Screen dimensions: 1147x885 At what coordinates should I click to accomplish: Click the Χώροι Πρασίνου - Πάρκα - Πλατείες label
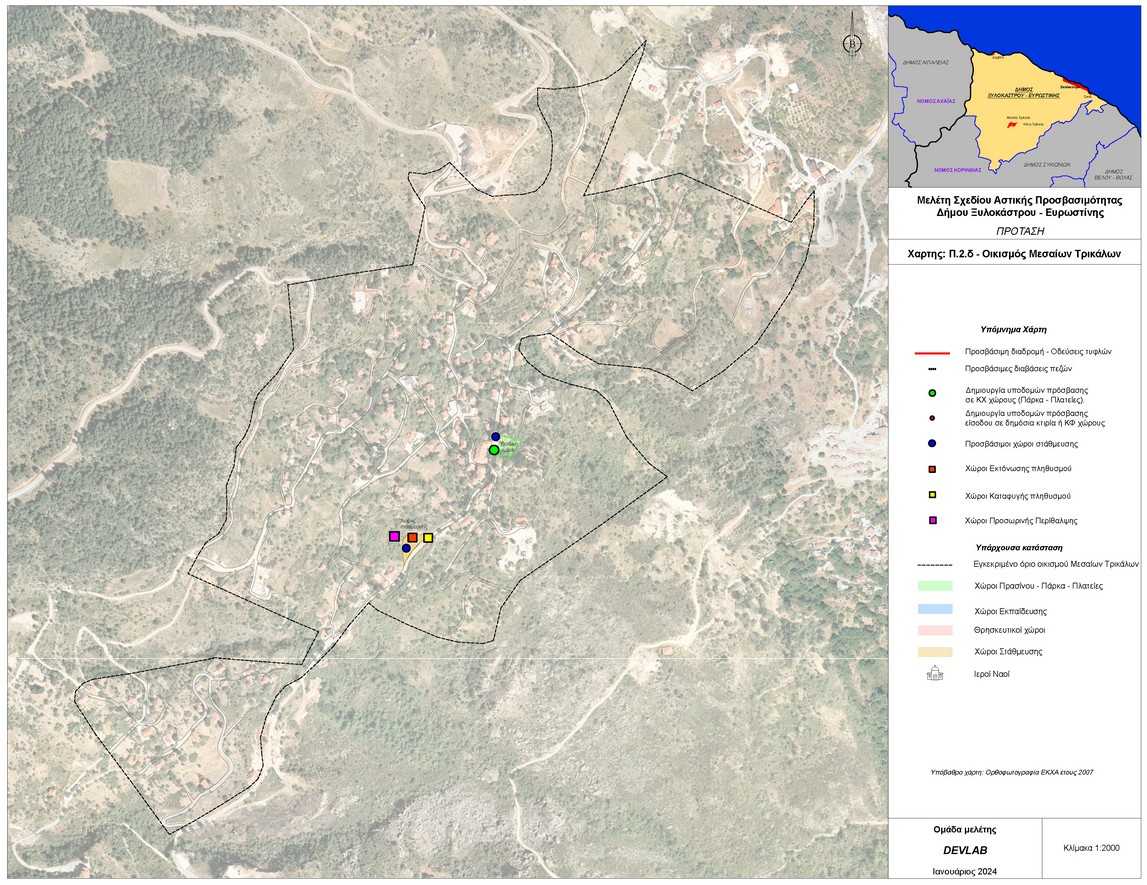[x=1038, y=586]
